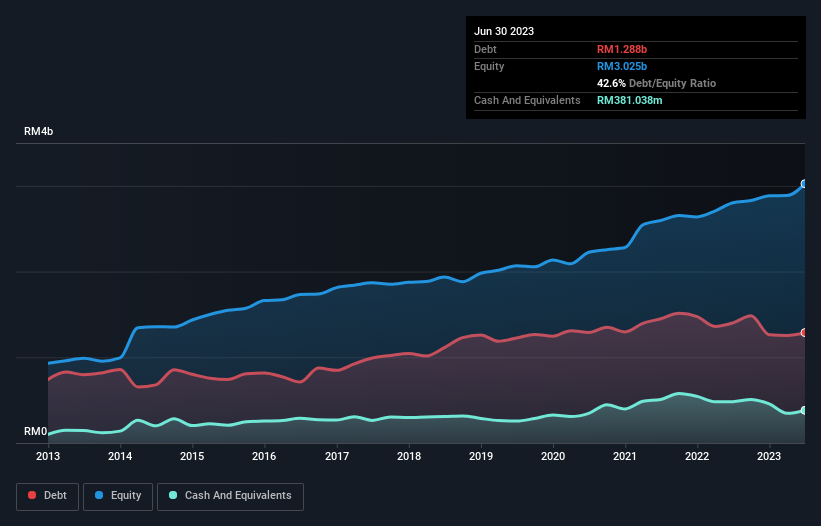Click the RM4b y-axis label
Image resolution: width=821 pixels, height=526 pixels.
[38, 131]
